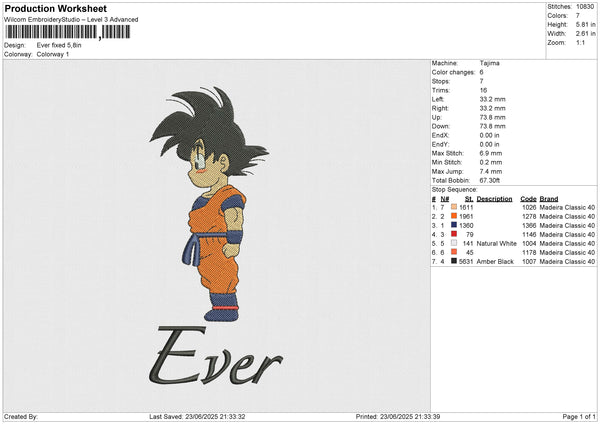Select Max Jump value 7.4 mm
600x424 pixels.
click(491, 171)
